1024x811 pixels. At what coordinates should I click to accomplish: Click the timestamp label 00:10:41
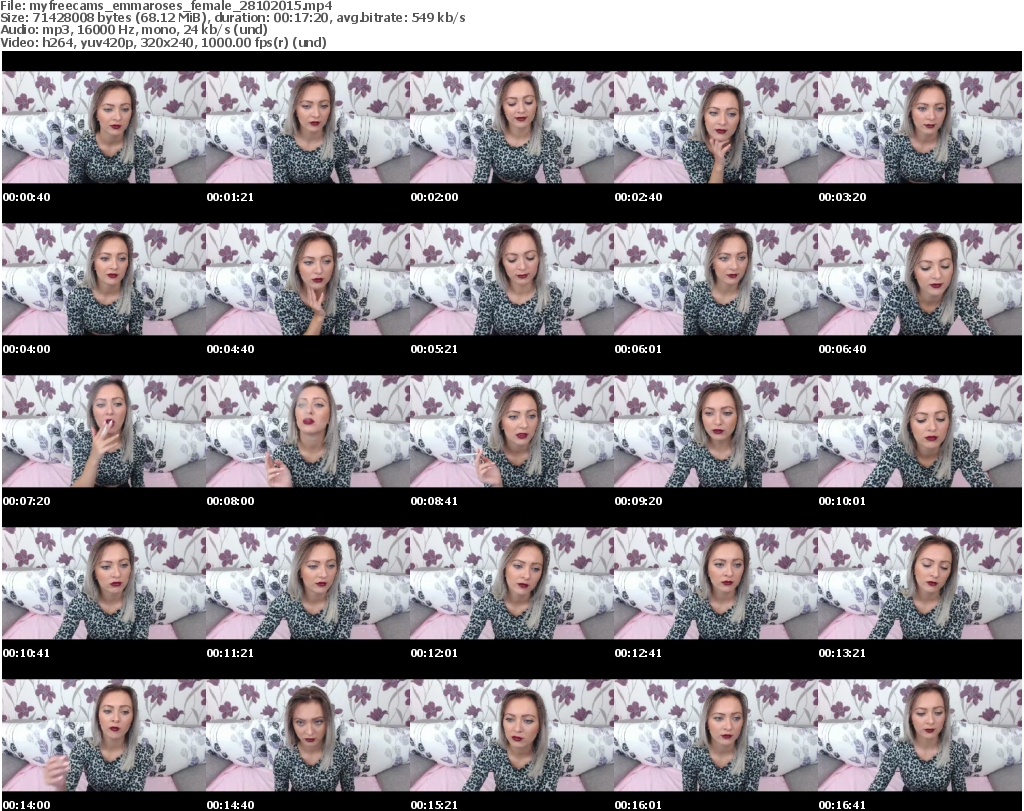(27, 653)
